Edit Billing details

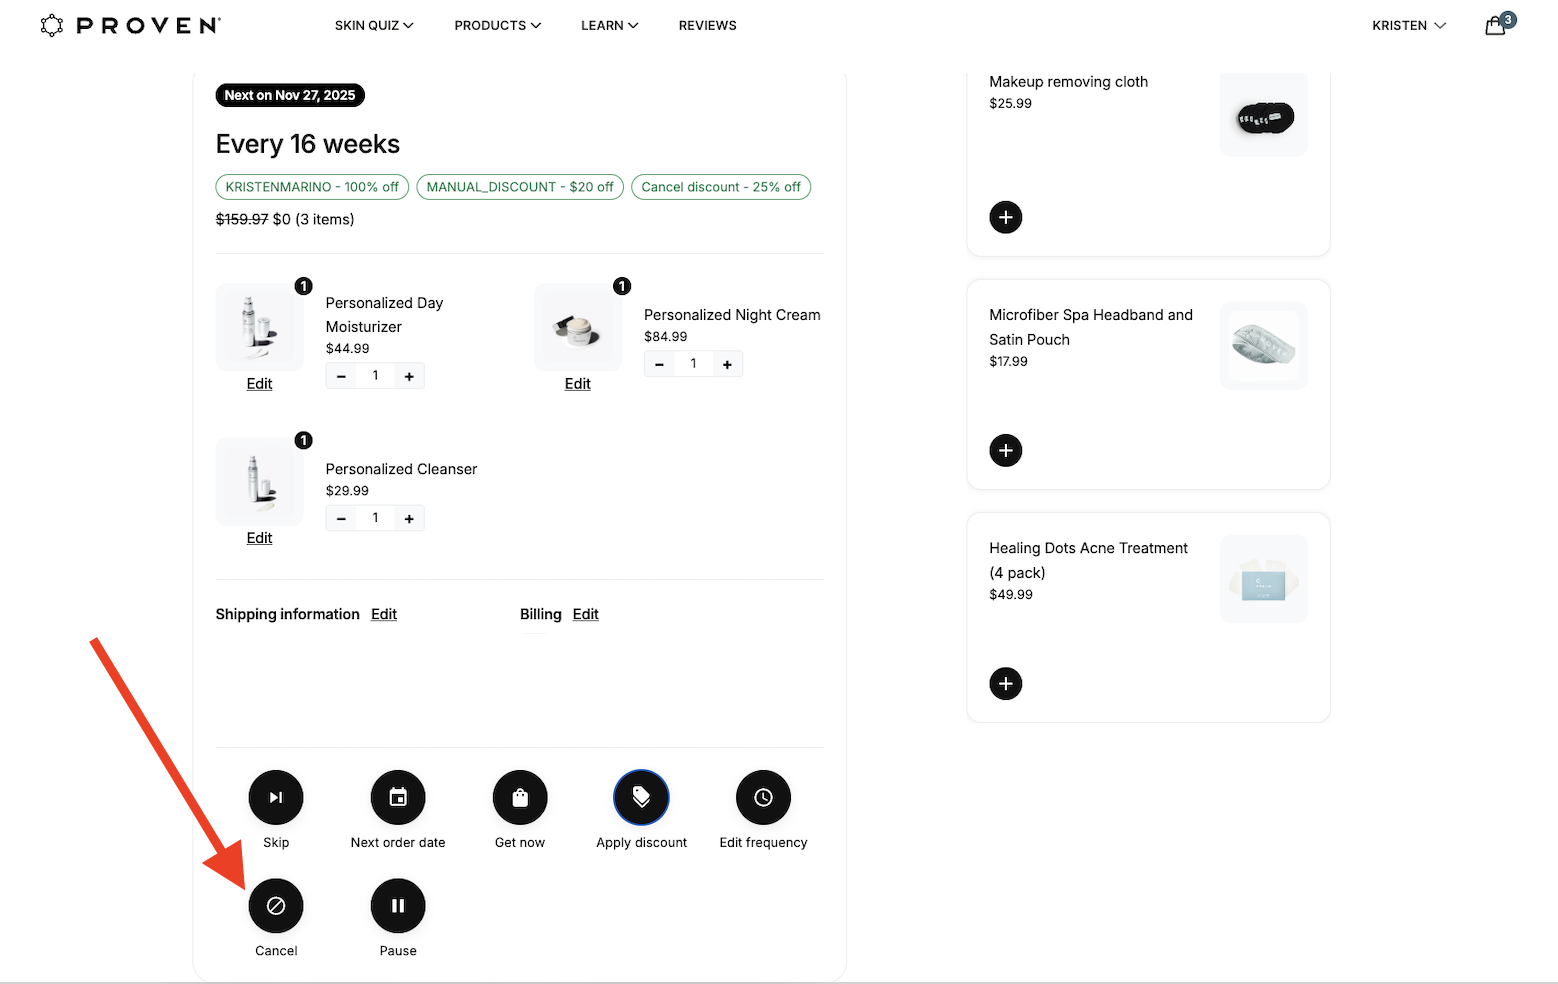click(x=586, y=614)
